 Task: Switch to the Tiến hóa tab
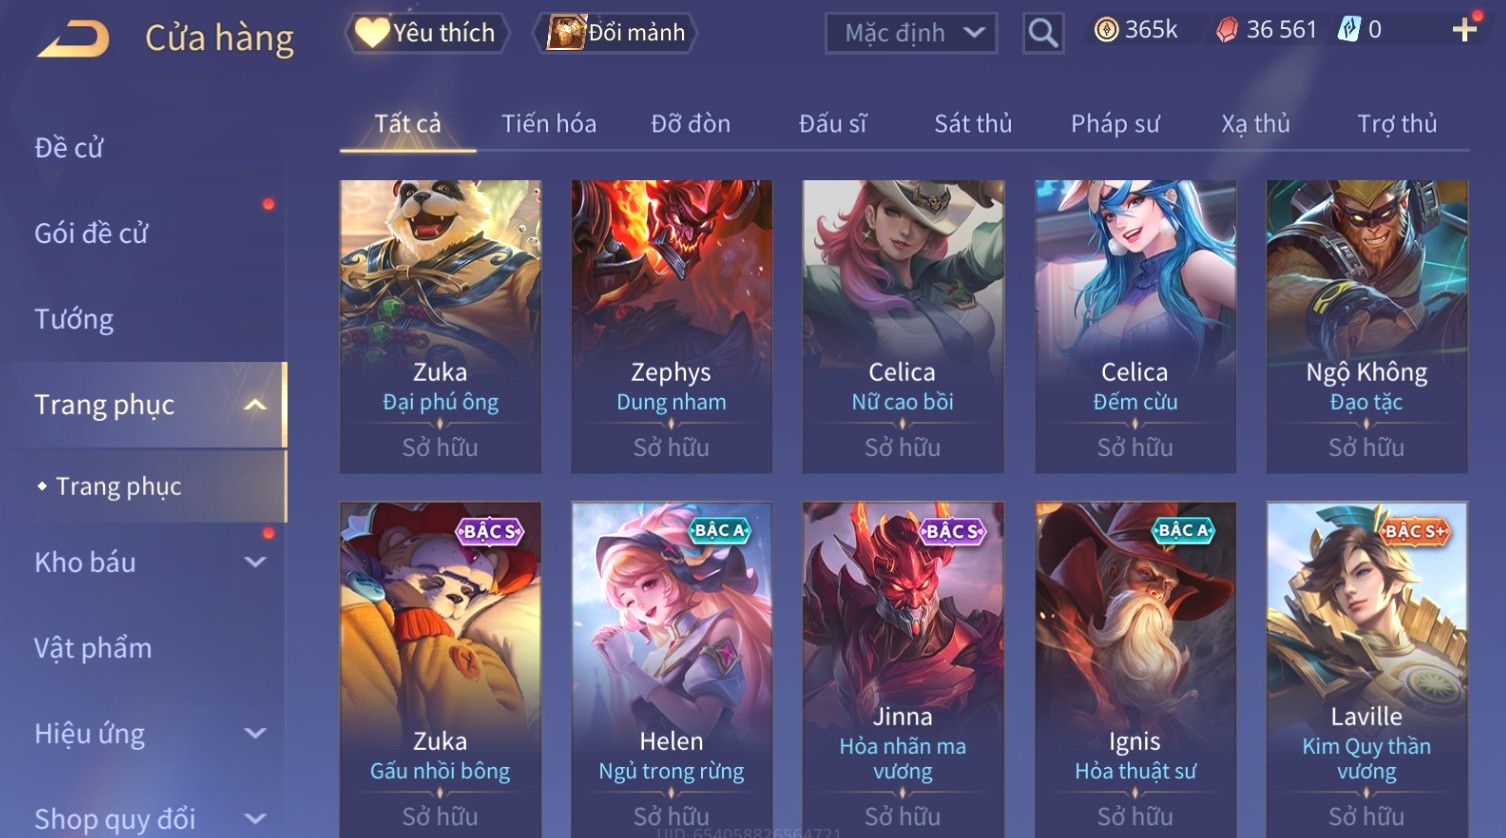[x=549, y=124]
